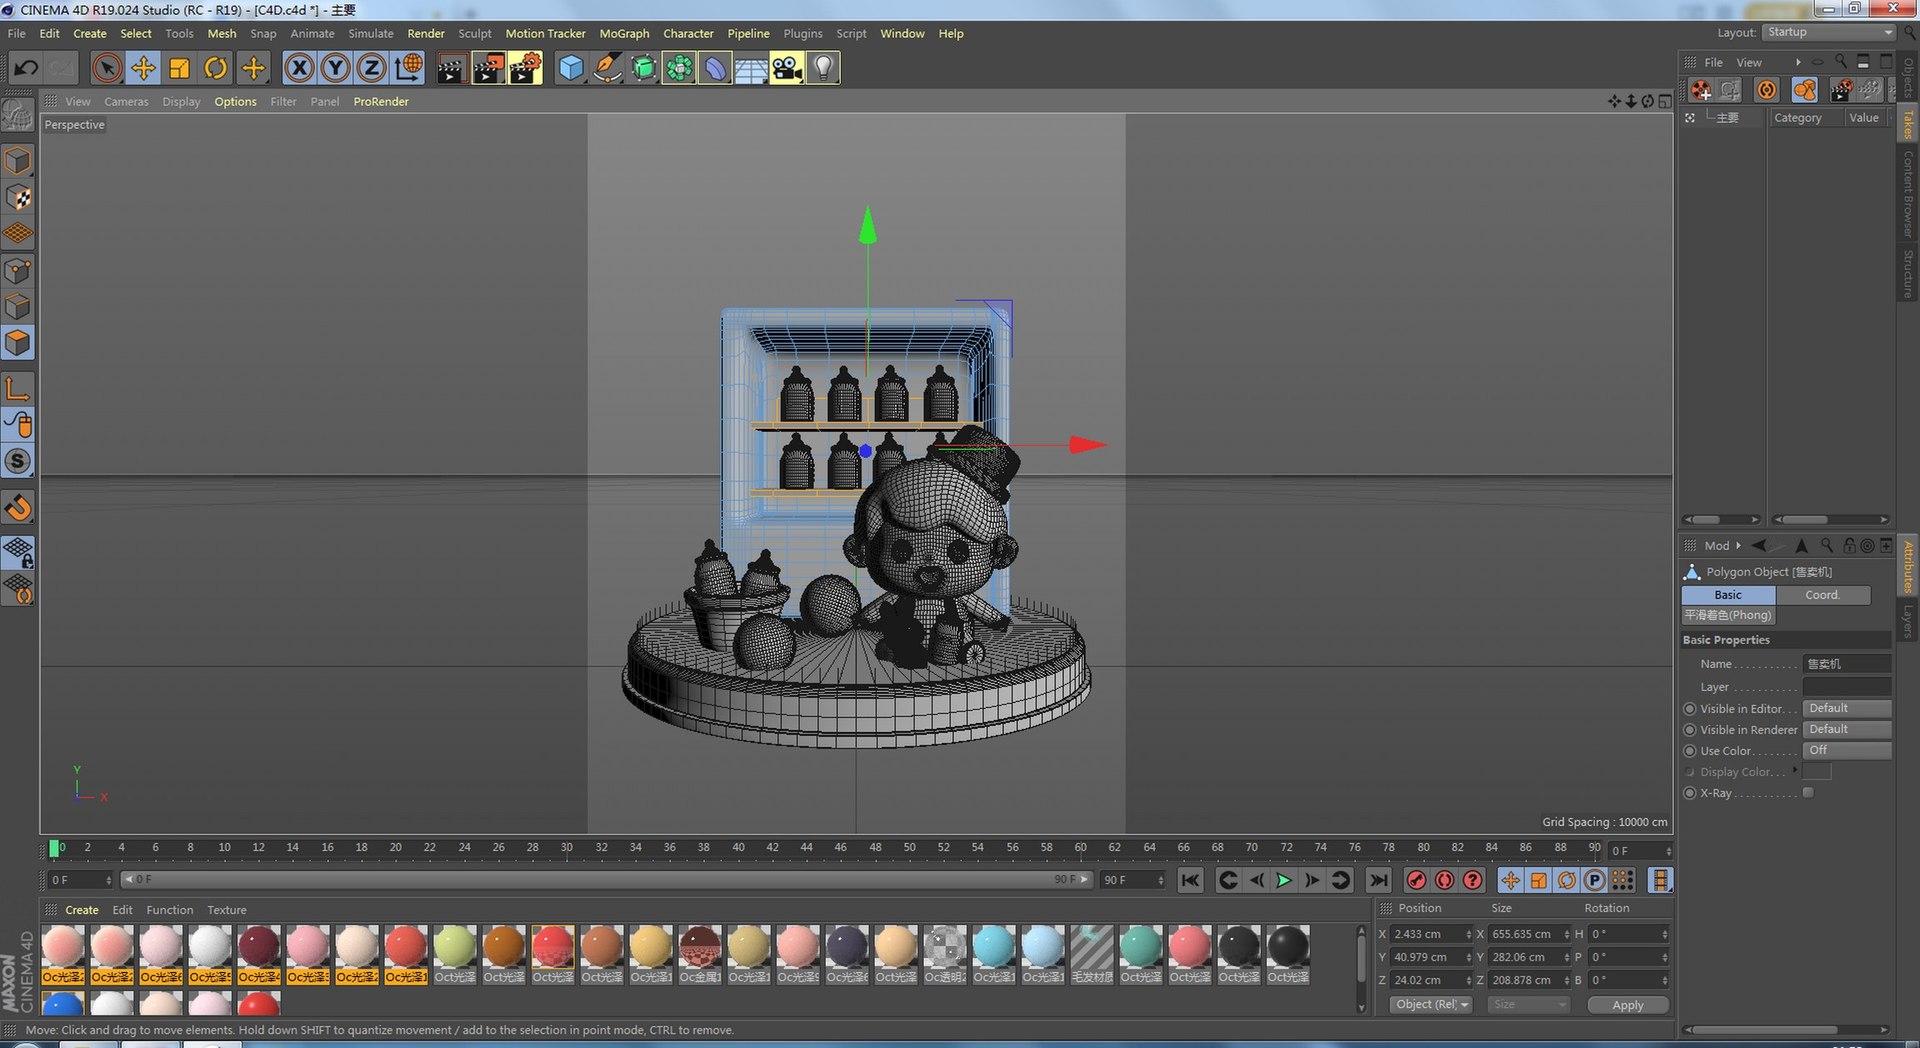1920x1048 pixels.
Task: Select the Live Selection tool
Action: pyautogui.click(x=107, y=68)
